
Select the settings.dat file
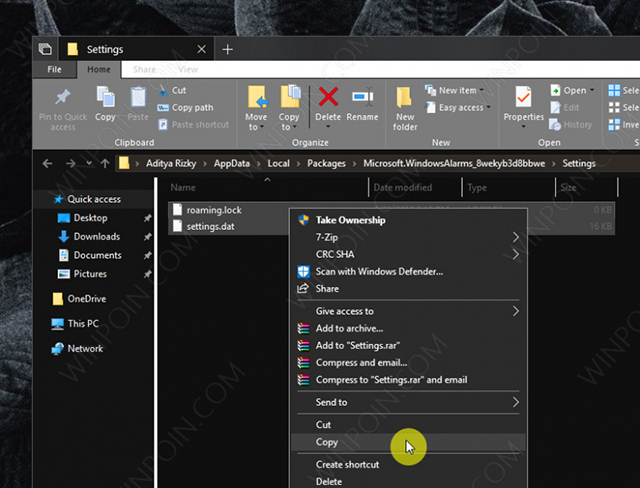(210, 226)
